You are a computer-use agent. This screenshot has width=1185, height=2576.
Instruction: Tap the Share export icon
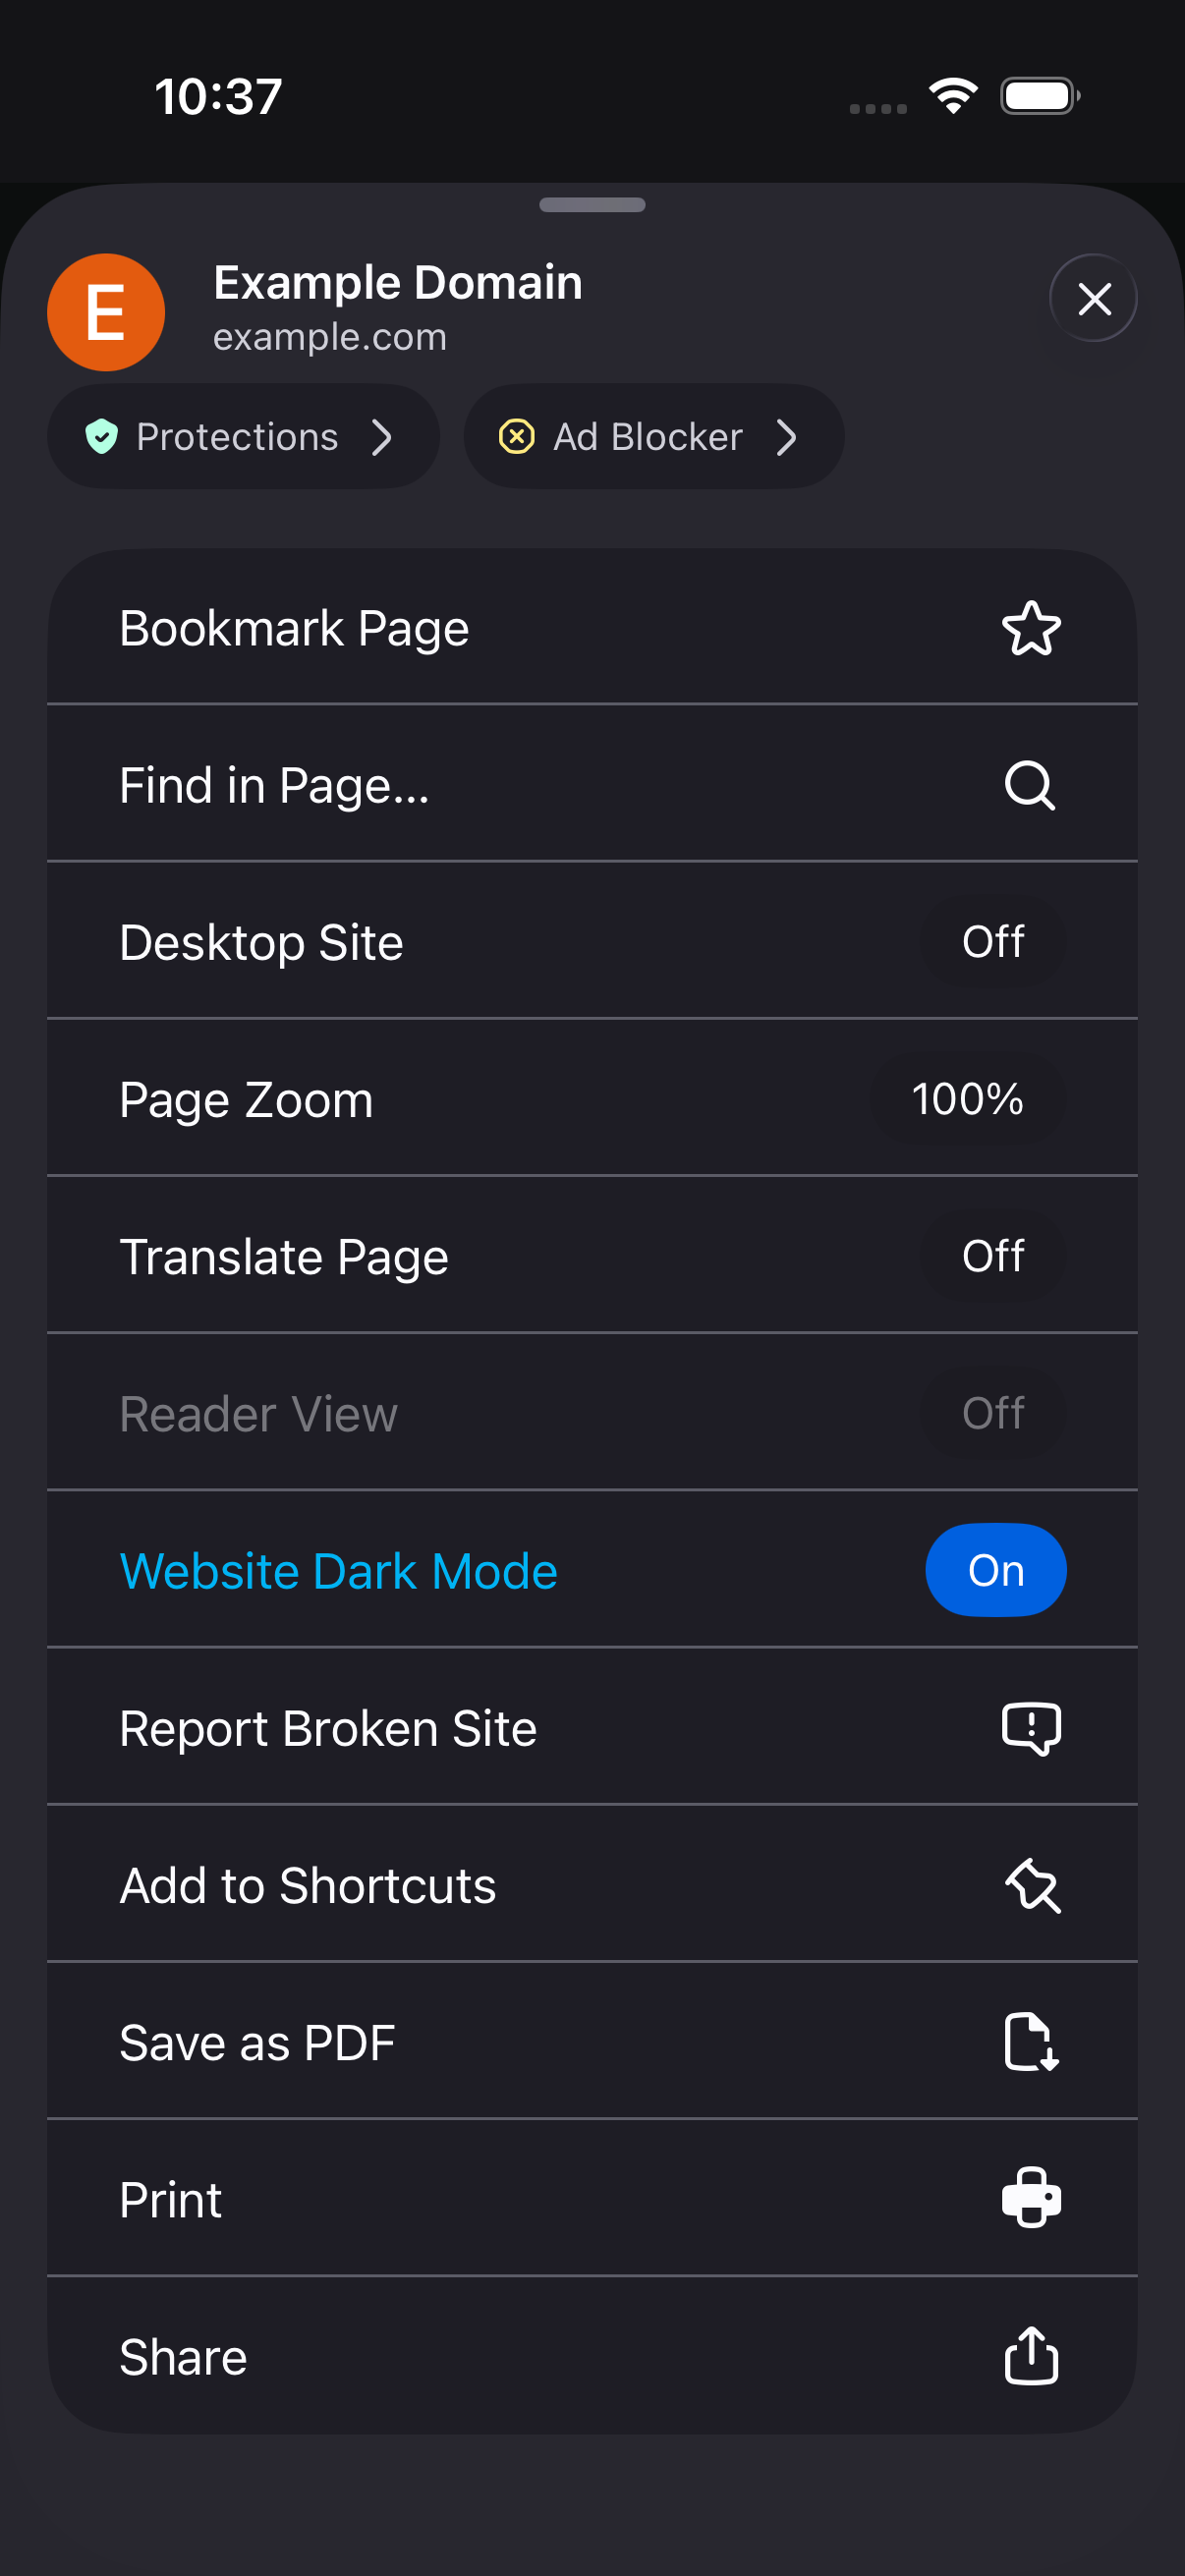click(x=1031, y=2355)
